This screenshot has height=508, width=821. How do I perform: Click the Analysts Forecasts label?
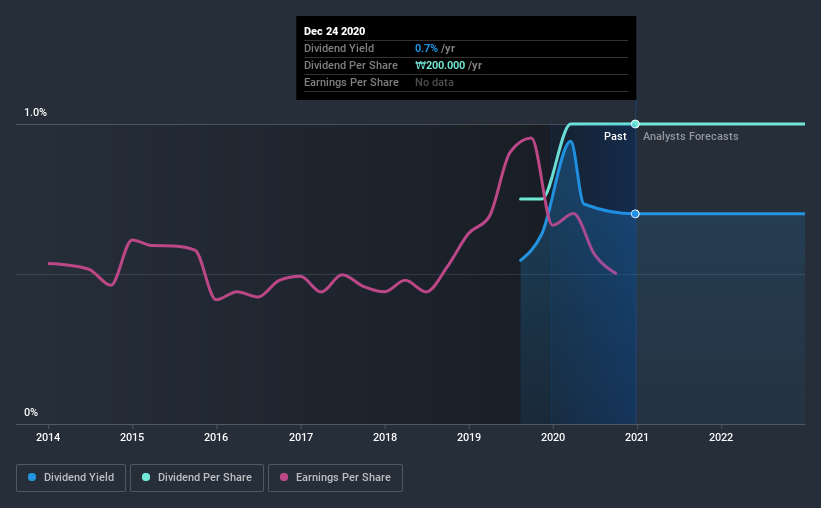(691, 136)
